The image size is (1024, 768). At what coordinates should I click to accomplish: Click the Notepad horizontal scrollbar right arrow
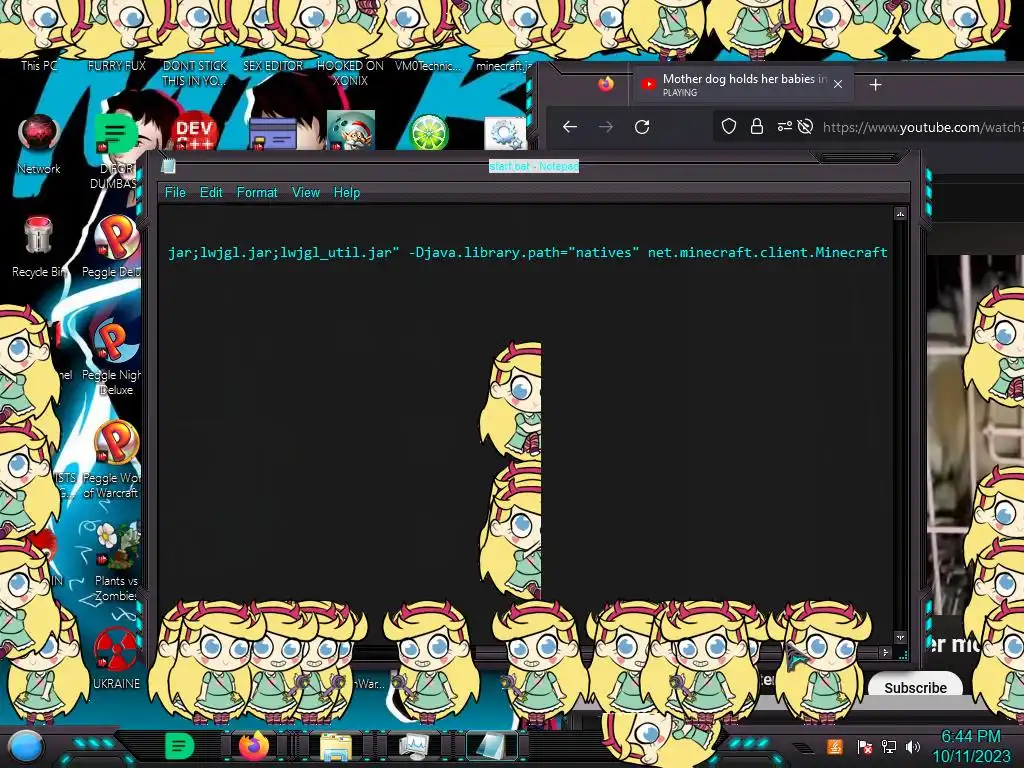pyautogui.click(x=885, y=652)
